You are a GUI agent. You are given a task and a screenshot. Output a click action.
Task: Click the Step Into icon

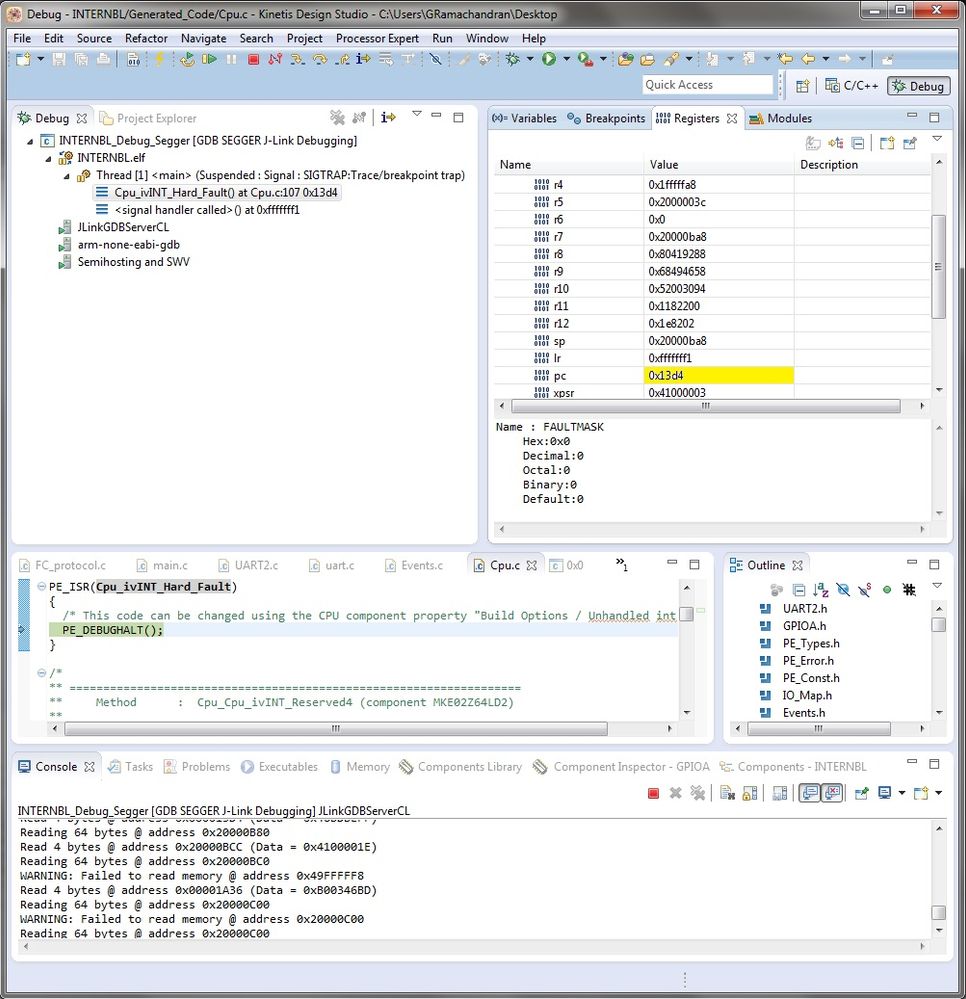(x=297, y=59)
